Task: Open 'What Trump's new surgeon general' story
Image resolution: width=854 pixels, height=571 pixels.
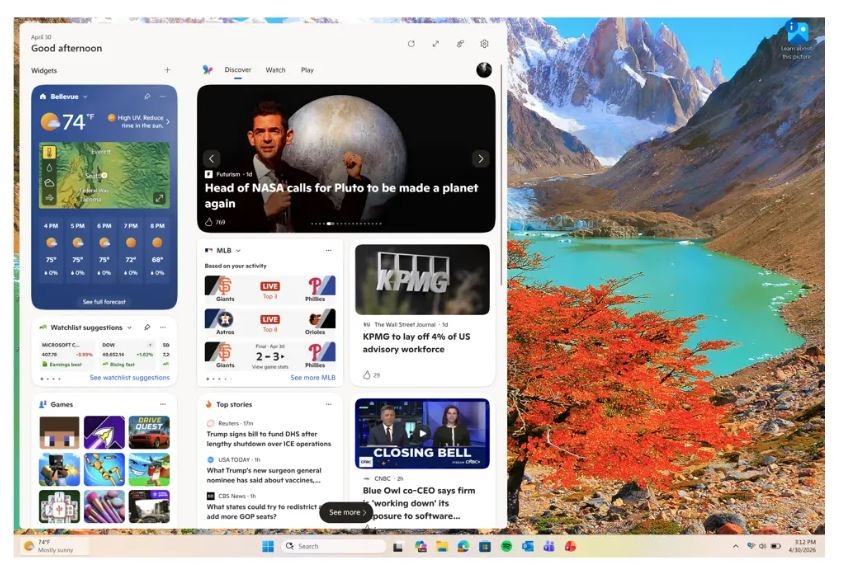Action: 264,475
